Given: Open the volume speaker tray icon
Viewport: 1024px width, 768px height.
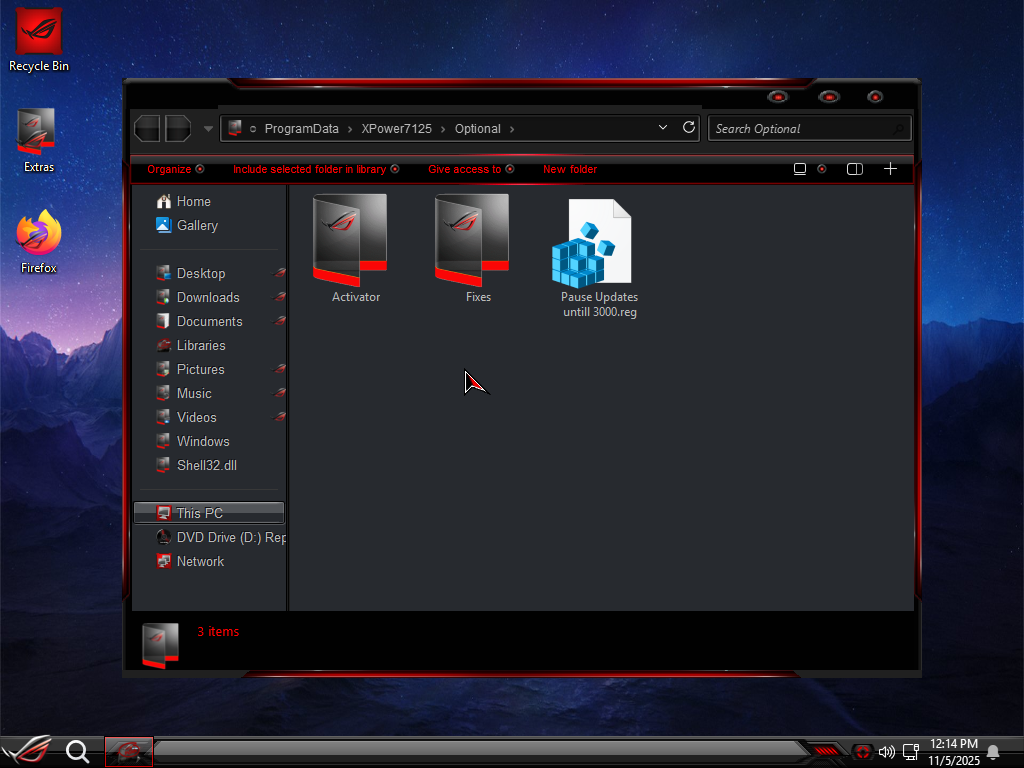Looking at the screenshot, I should pos(886,752).
